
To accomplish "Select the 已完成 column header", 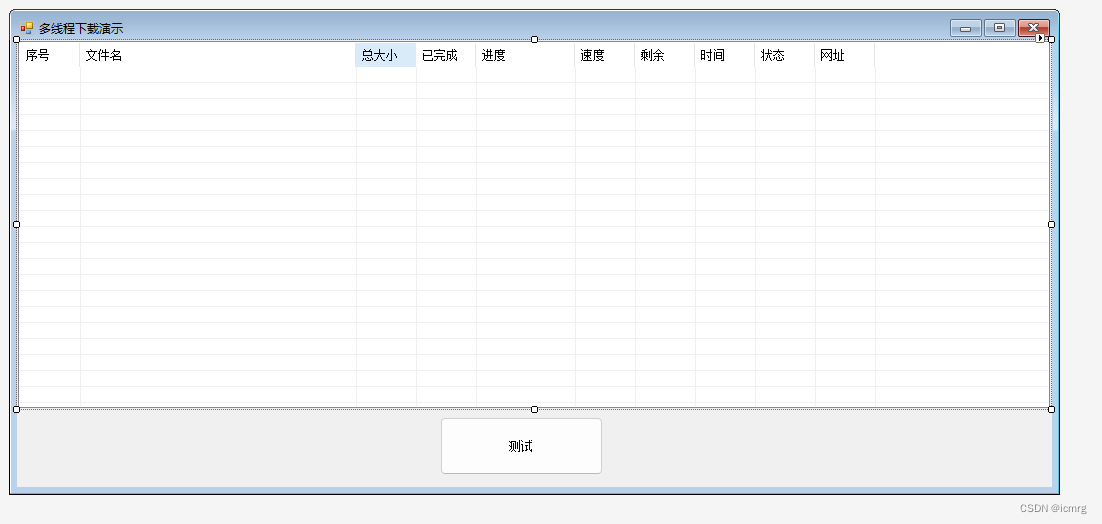I will [x=446, y=55].
